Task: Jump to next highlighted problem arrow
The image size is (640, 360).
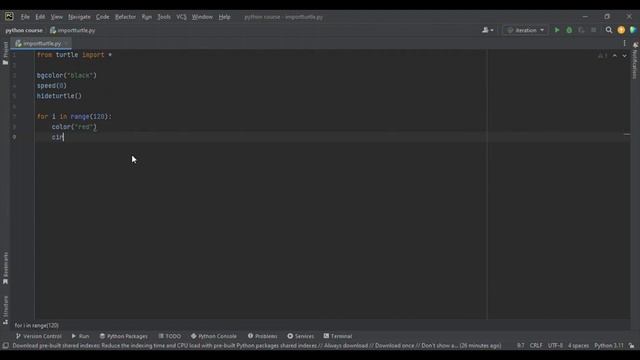Action: click(624, 56)
